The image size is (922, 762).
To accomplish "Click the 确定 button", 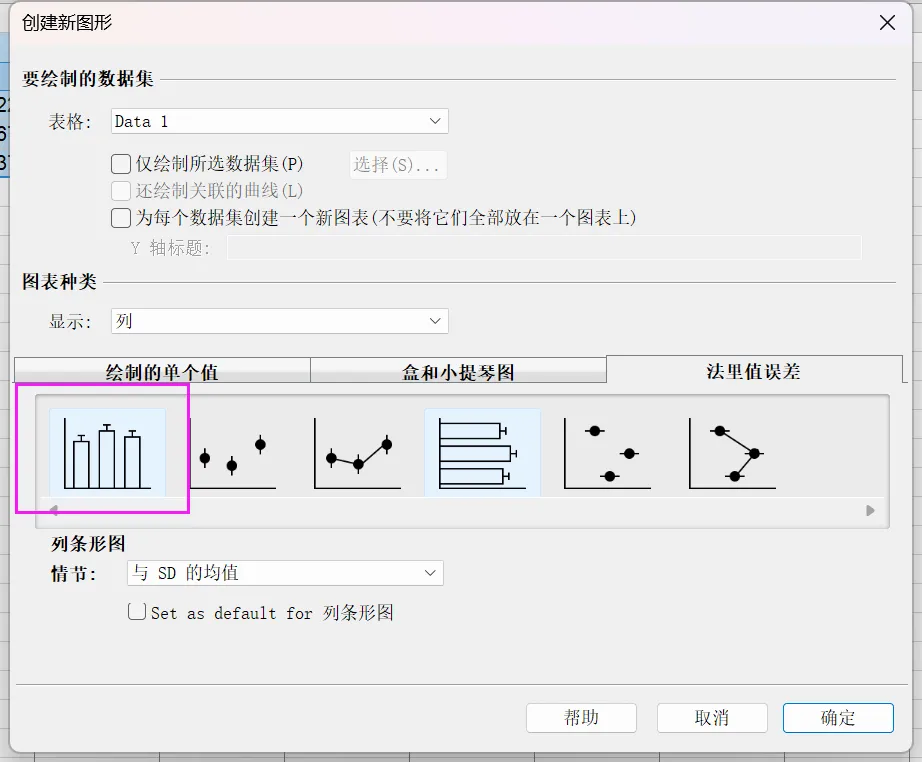I will pos(837,717).
